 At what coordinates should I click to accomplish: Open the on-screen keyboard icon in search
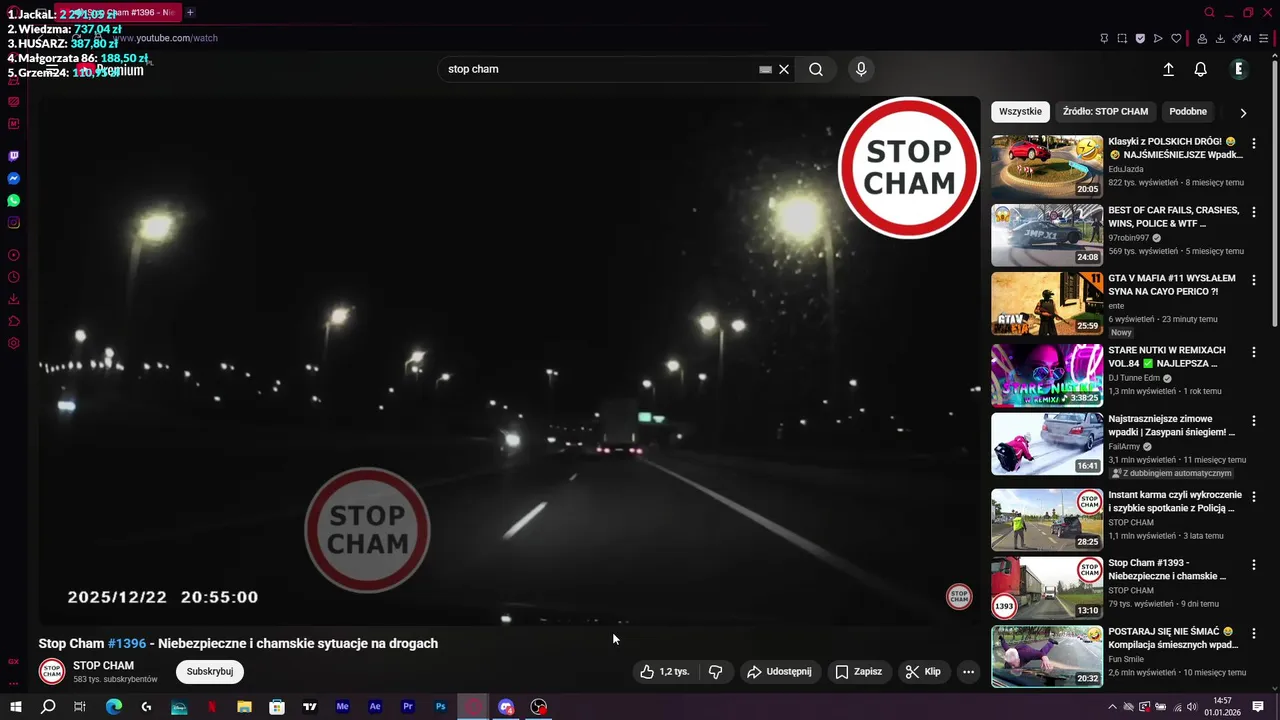(765, 69)
